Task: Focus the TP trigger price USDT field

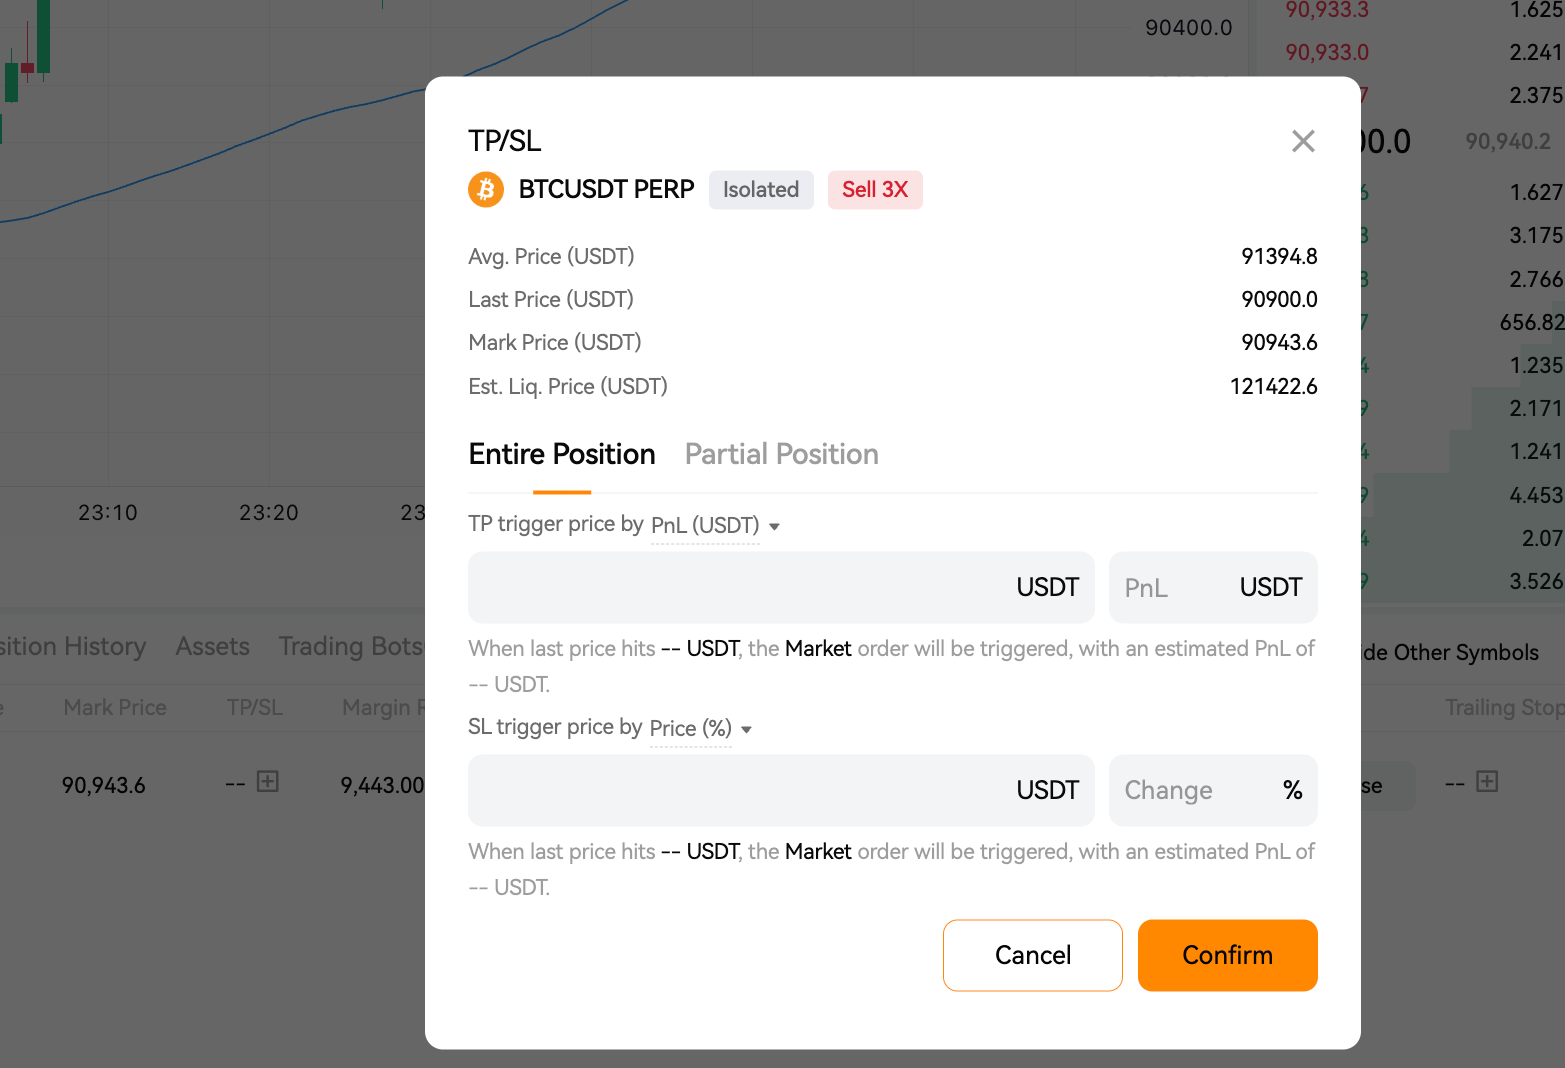Action: coord(781,587)
